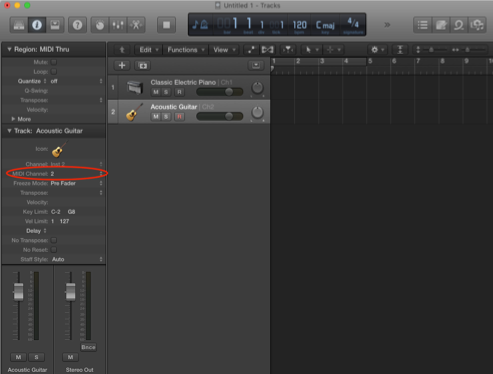This screenshot has height=374, width=493.
Task: Click the Acoustic Guitar track icon
Action: [134, 112]
